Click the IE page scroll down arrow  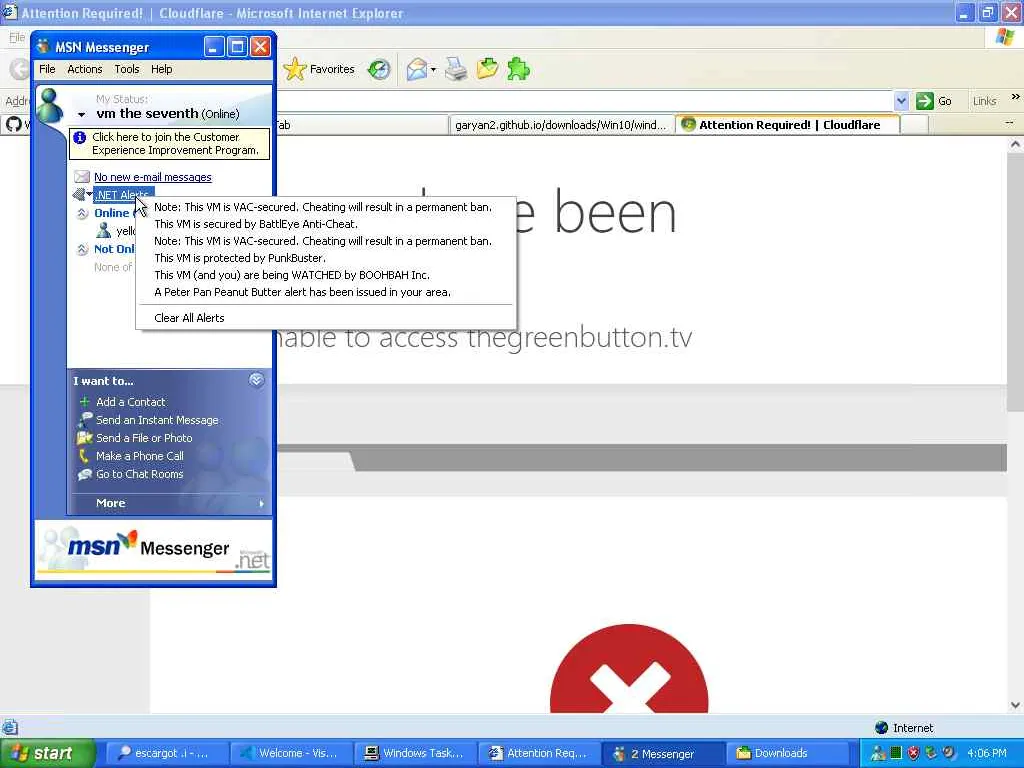click(1016, 705)
